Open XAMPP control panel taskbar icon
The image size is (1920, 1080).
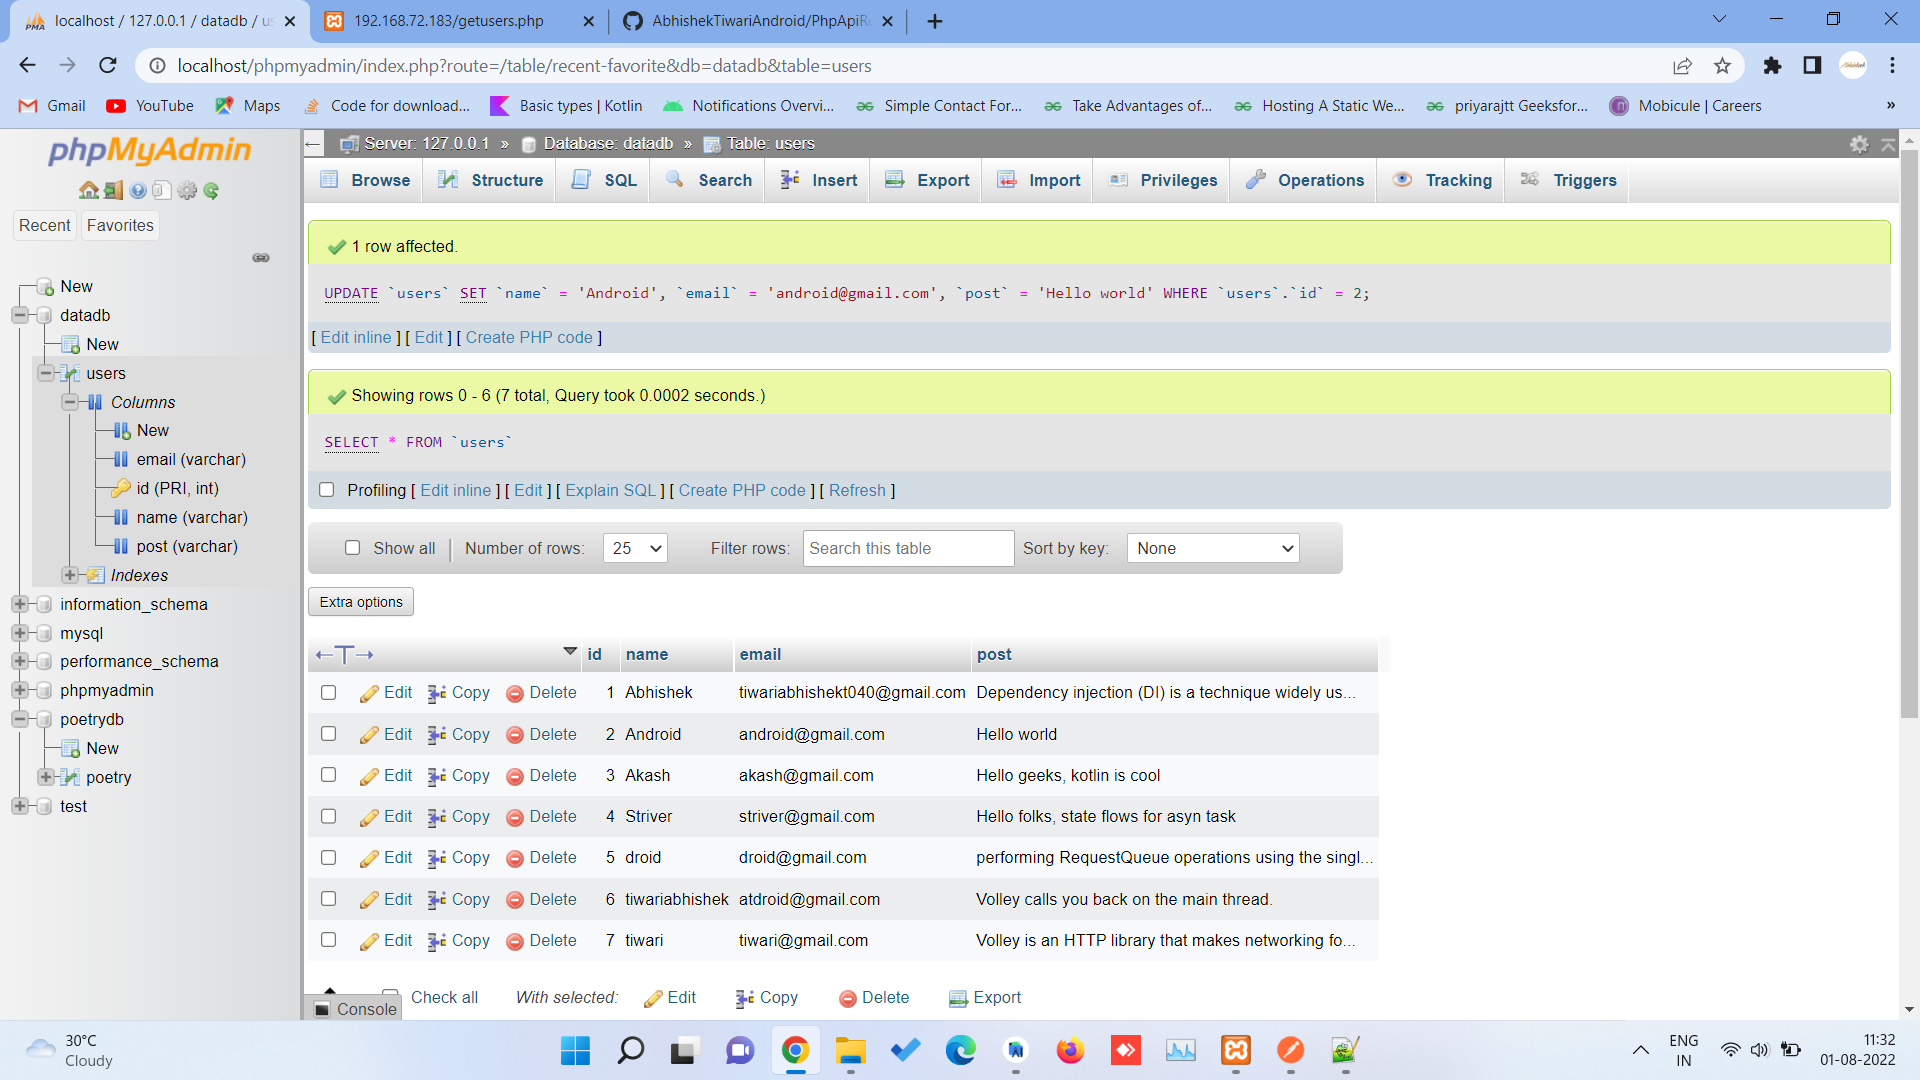click(x=1236, y=1050)
